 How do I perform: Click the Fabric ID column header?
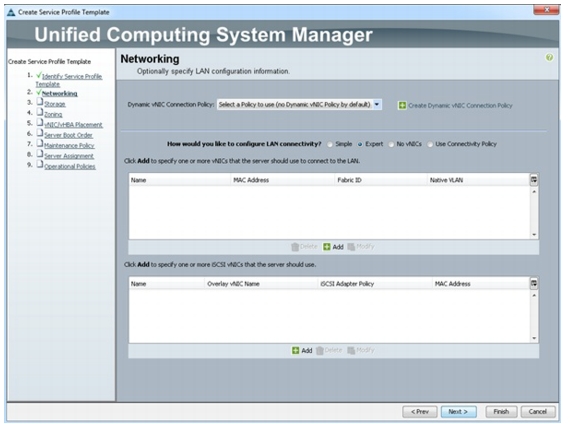[x=380, y=180]
